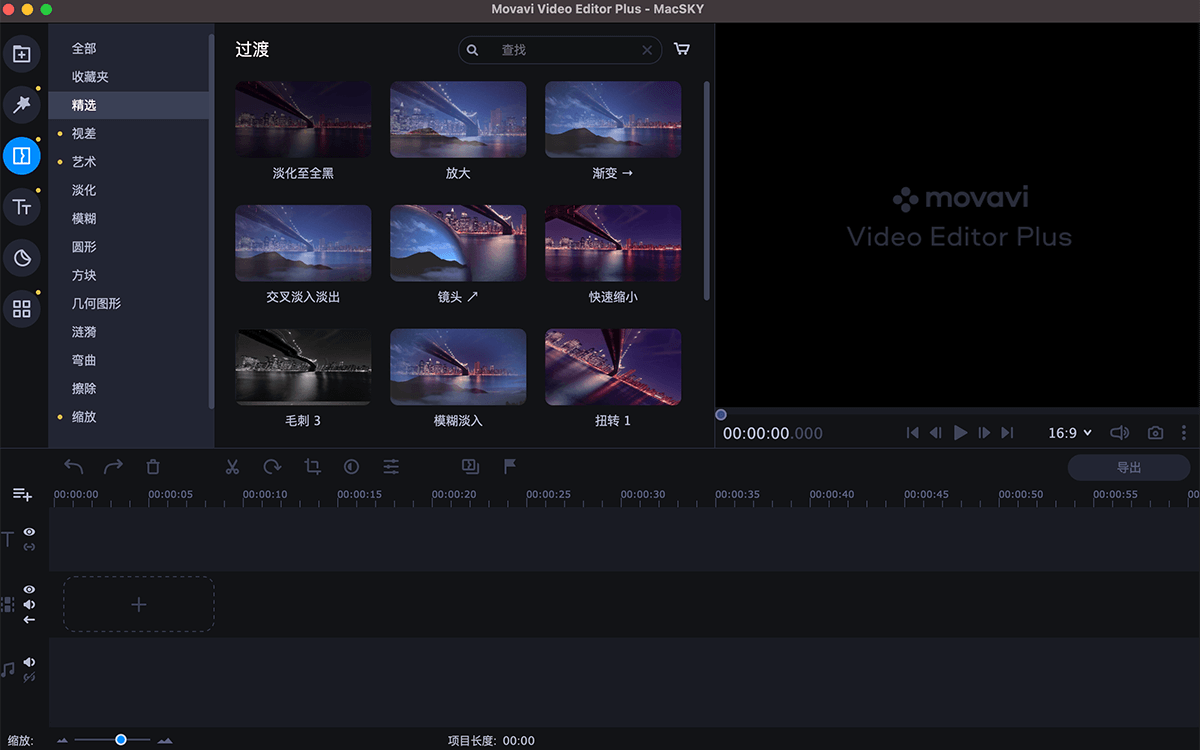Open clip properties sliders icon
The height and width of the screenshot is (750, 1200).
pos(391,466)
